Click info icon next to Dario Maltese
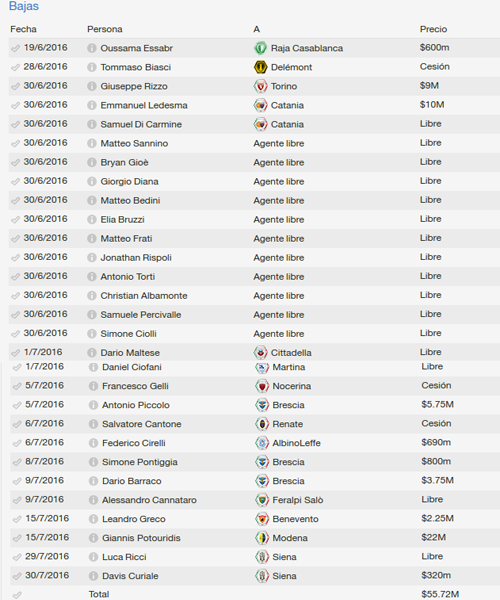This screenshot has width=500, height=600. tap(92, 352)
